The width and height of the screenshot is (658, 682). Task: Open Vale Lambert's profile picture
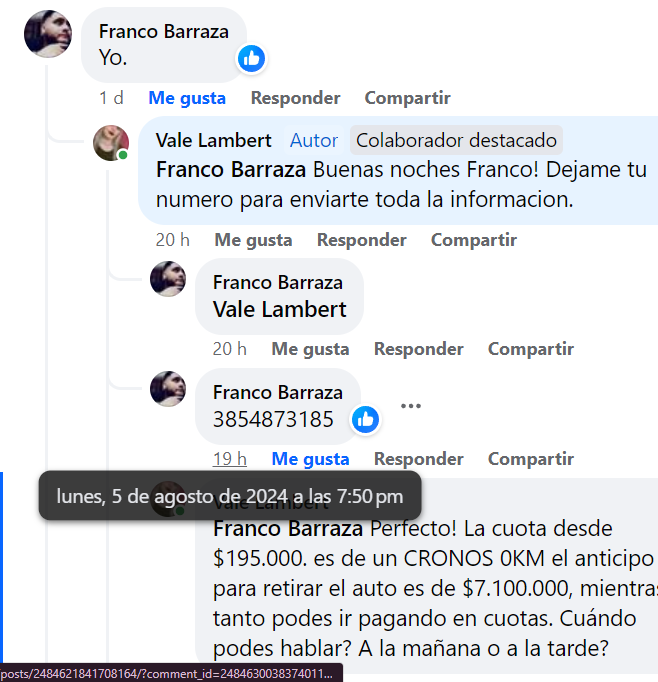pyautogui.click(x=111, y=143)
